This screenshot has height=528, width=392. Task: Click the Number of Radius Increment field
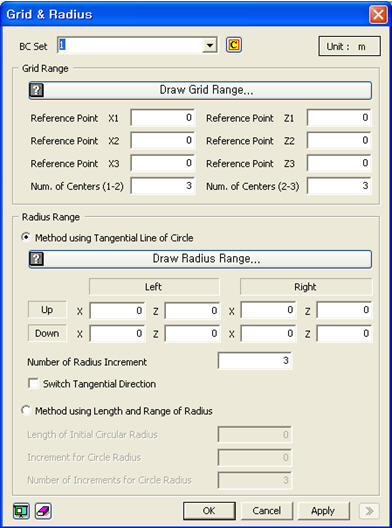pos(255,361)
